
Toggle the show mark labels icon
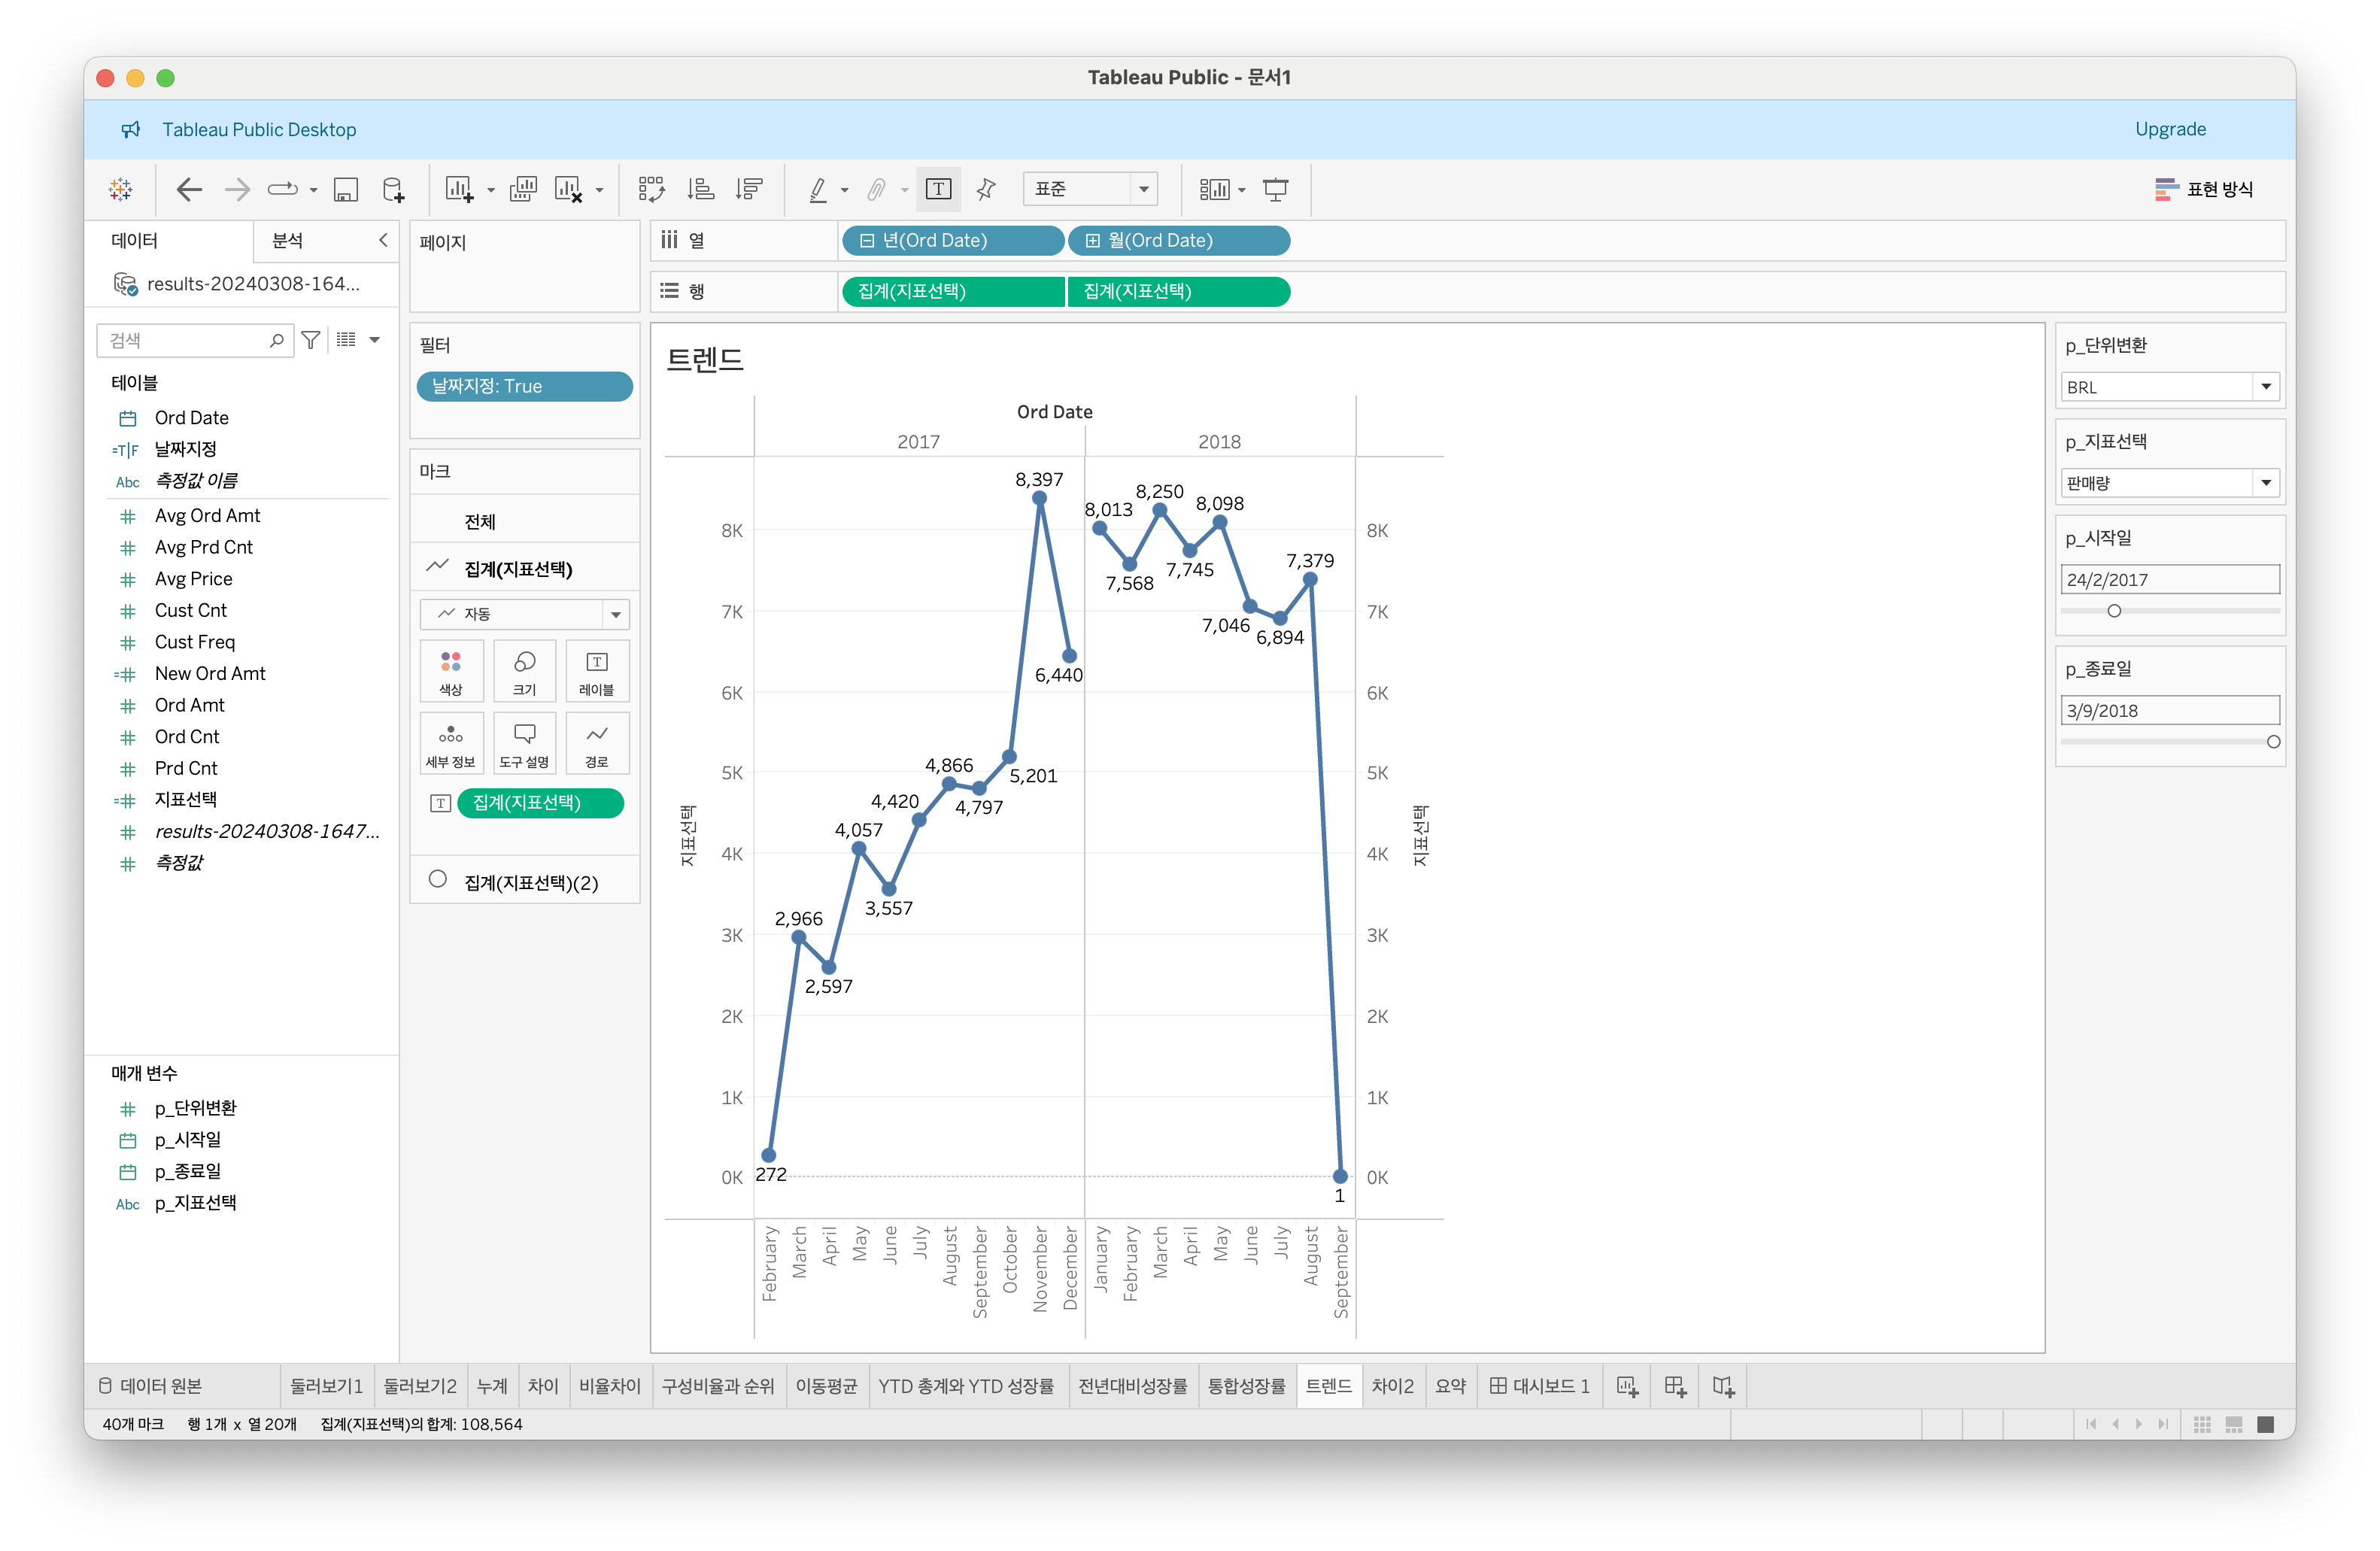click(938, 189)
